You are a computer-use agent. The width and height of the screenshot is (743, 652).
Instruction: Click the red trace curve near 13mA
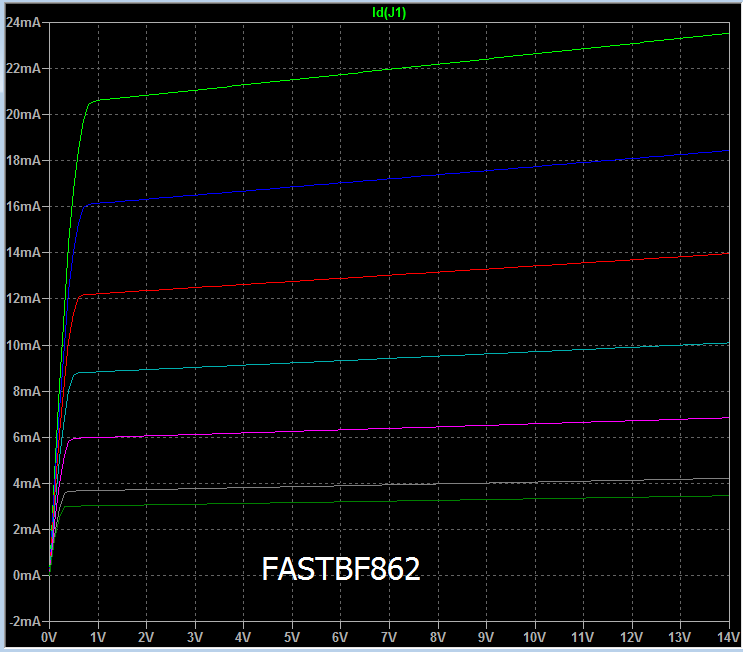tap(389, 275)
